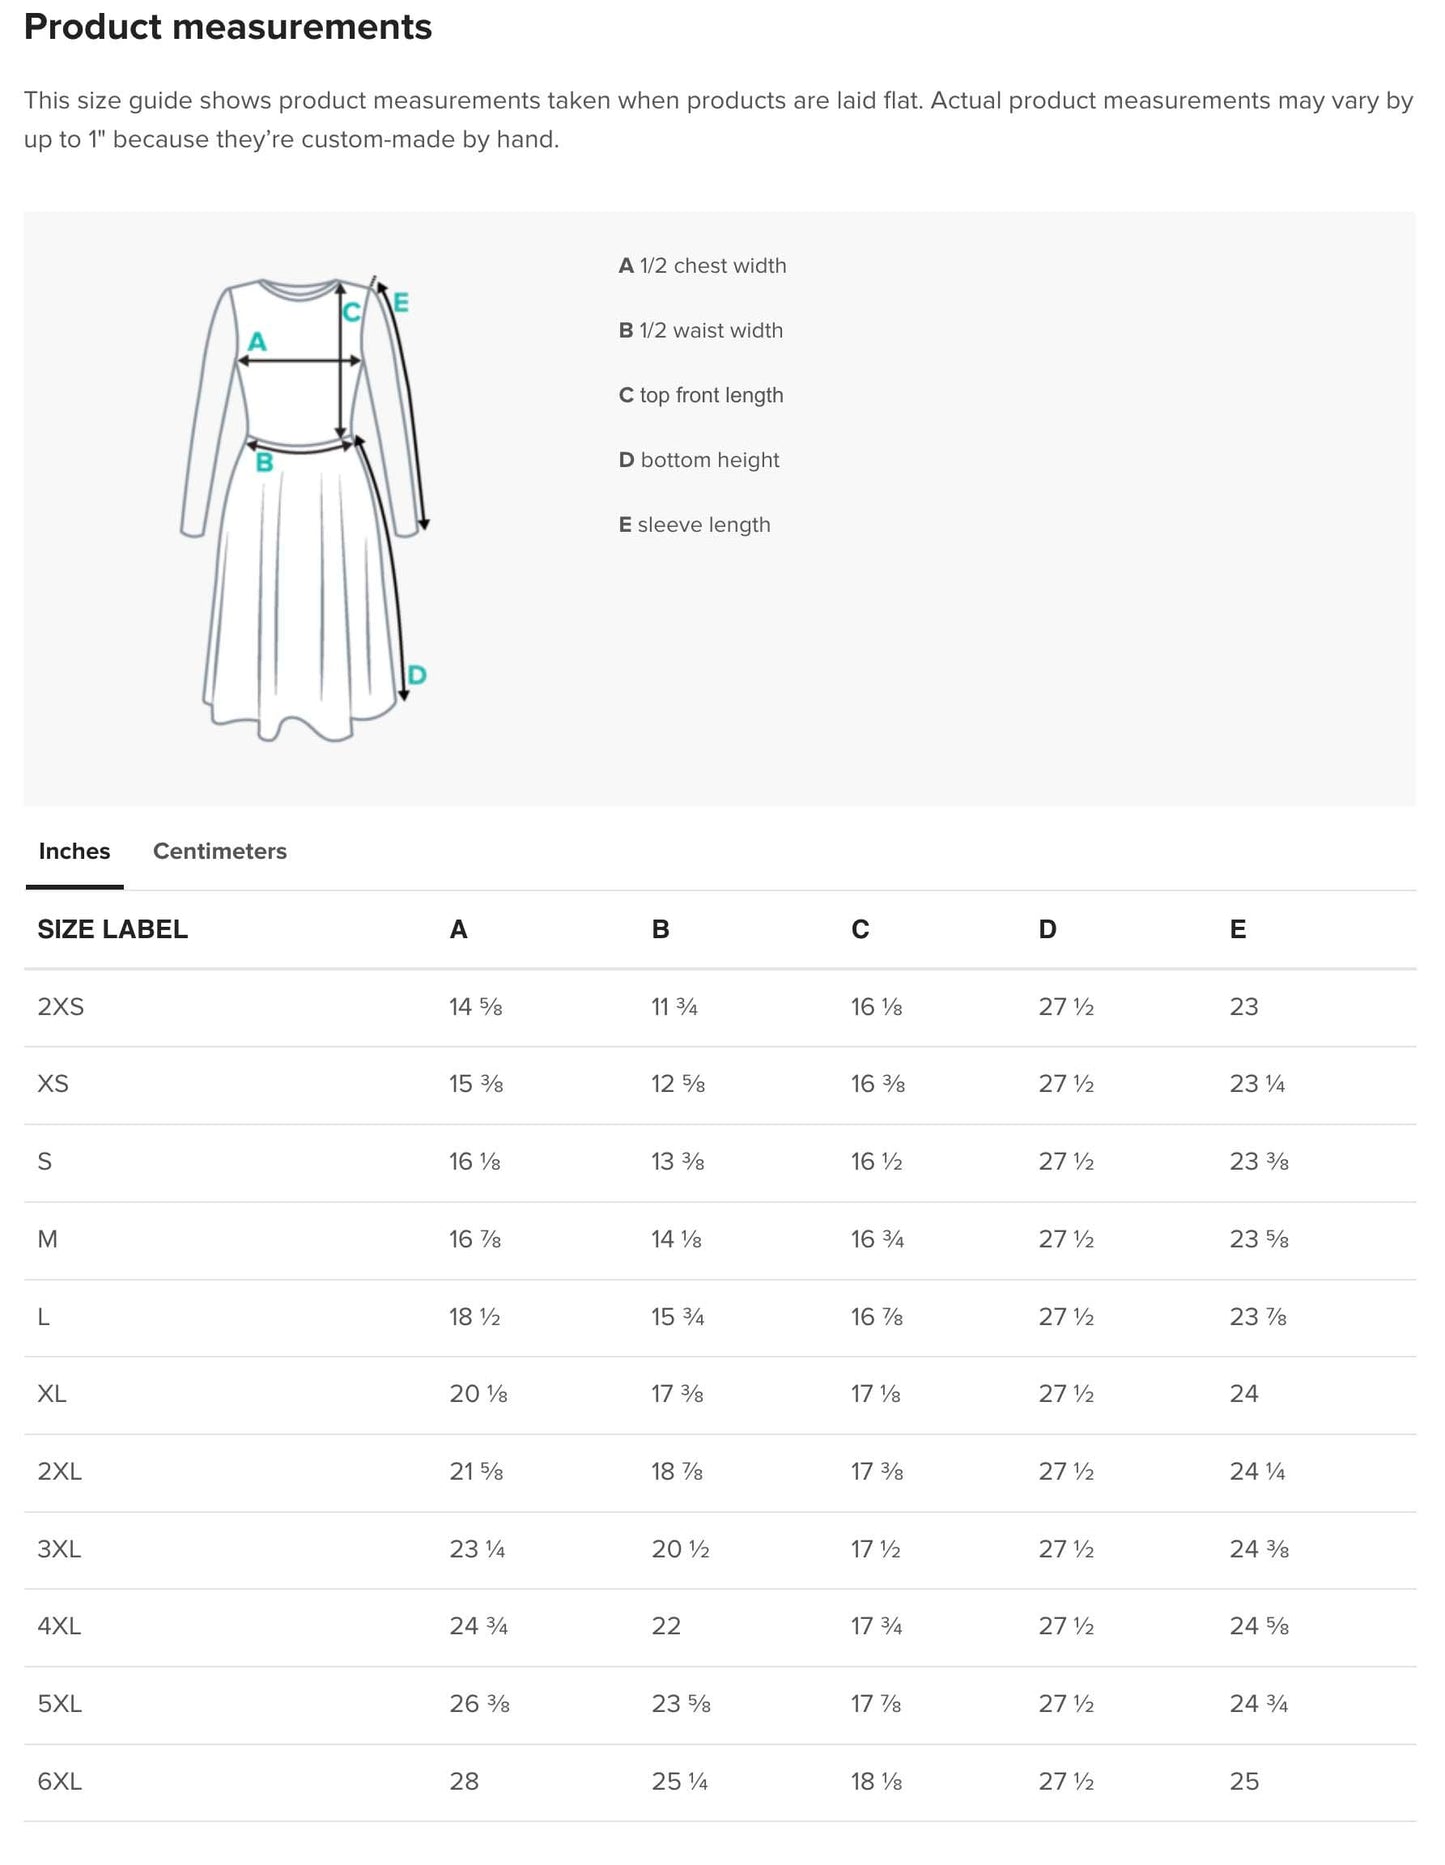Click label B on the dress diagram
This screenshot has height=1865, width=1445.
[x=263, y=462]
